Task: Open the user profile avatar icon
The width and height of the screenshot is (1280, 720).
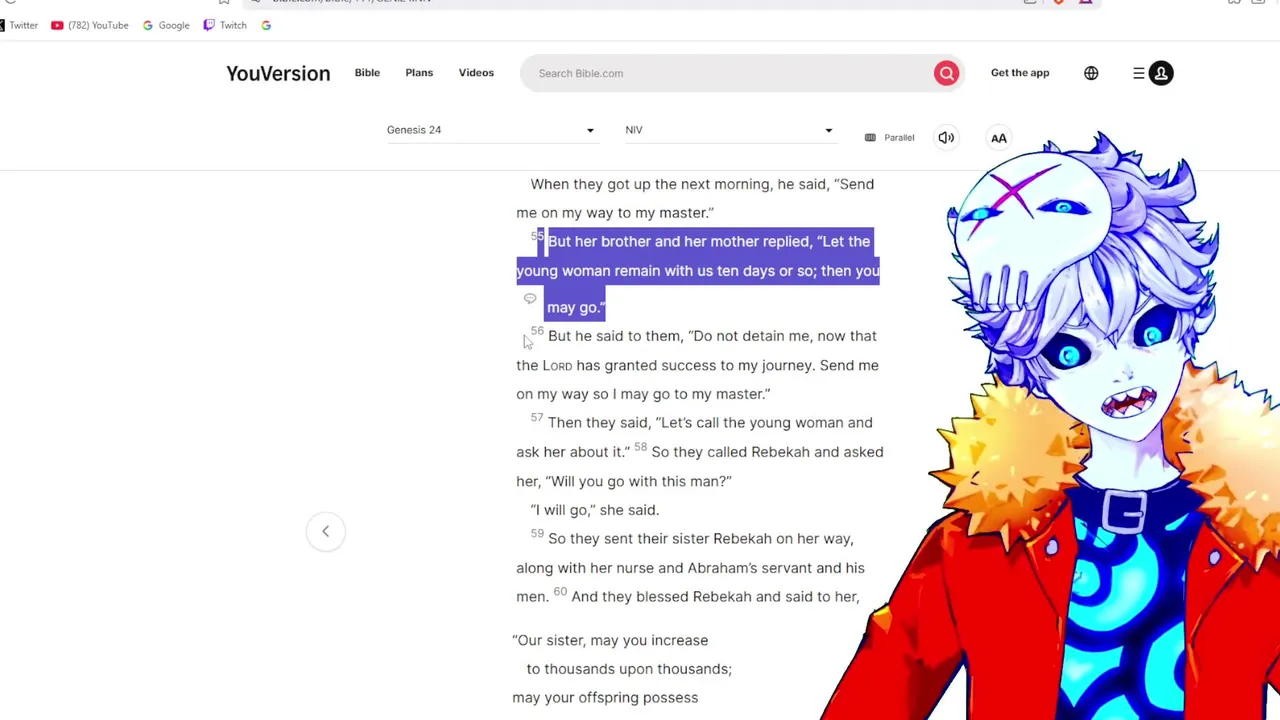Action: click(1161, 73)
